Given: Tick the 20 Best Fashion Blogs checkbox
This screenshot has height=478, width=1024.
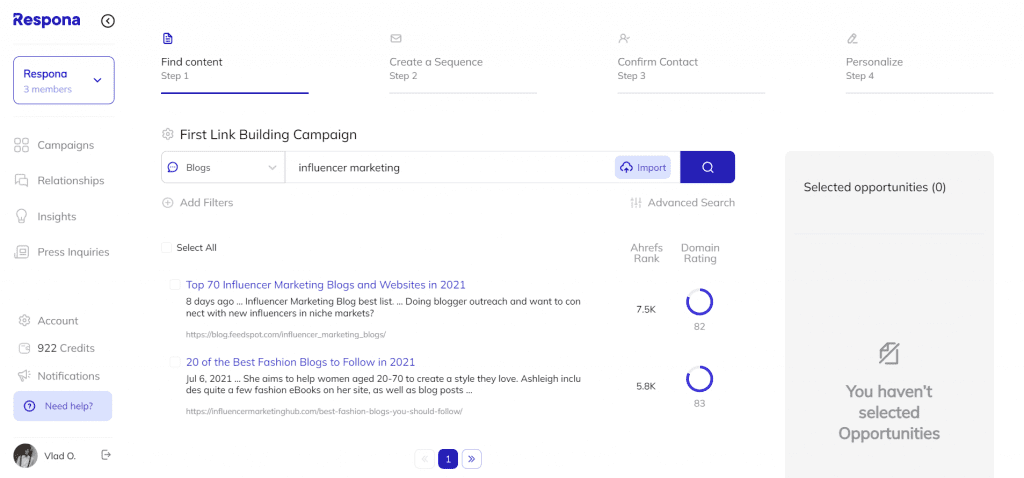Looking at the screenshot, I should (x=174, y=362).
